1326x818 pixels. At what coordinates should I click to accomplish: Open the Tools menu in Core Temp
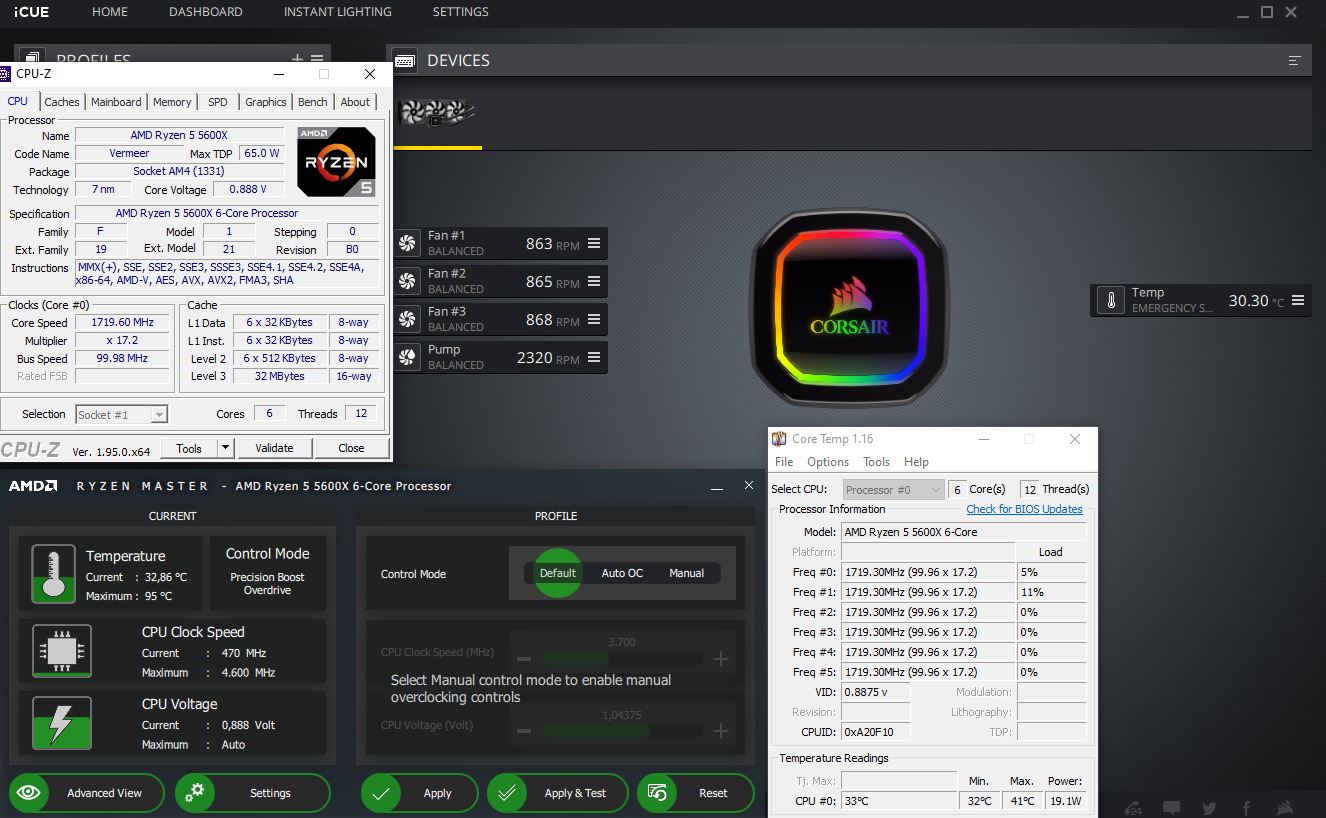(x=877, y=462)
